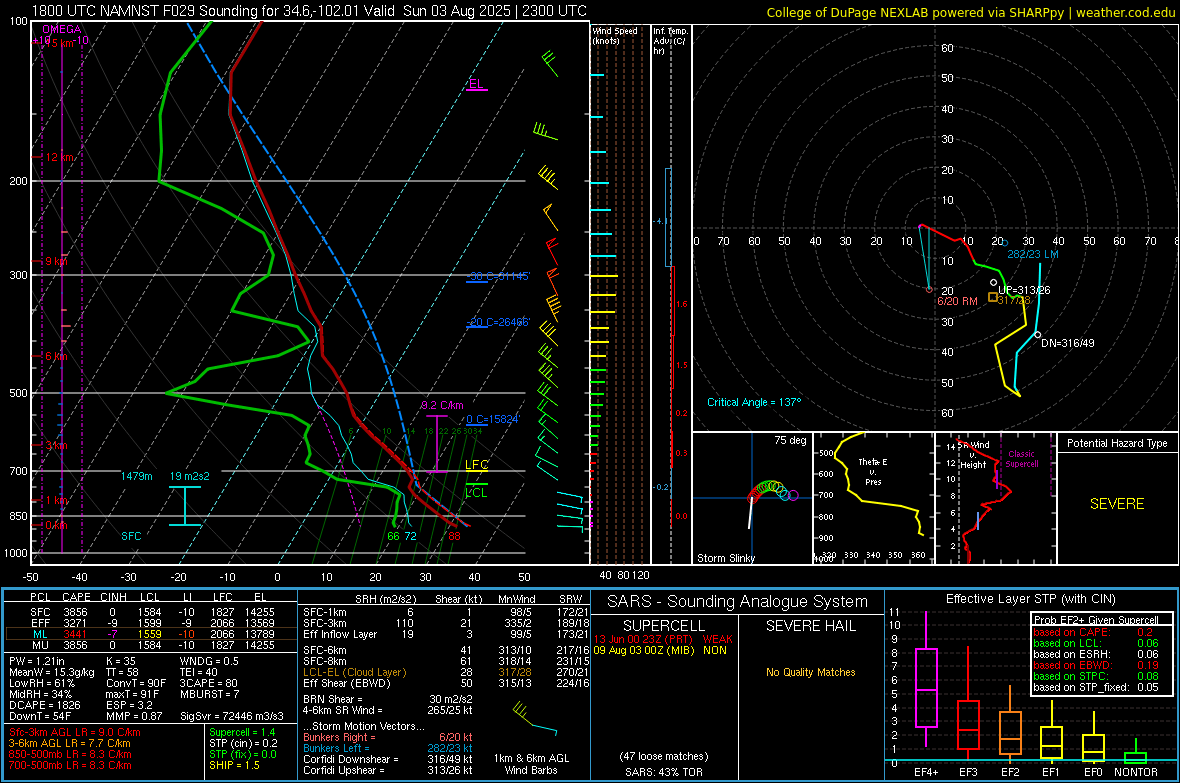Click the magenta EL marker on skew-T
The width and height of the screenshot is (1180, 783).
tap(476, 84)
